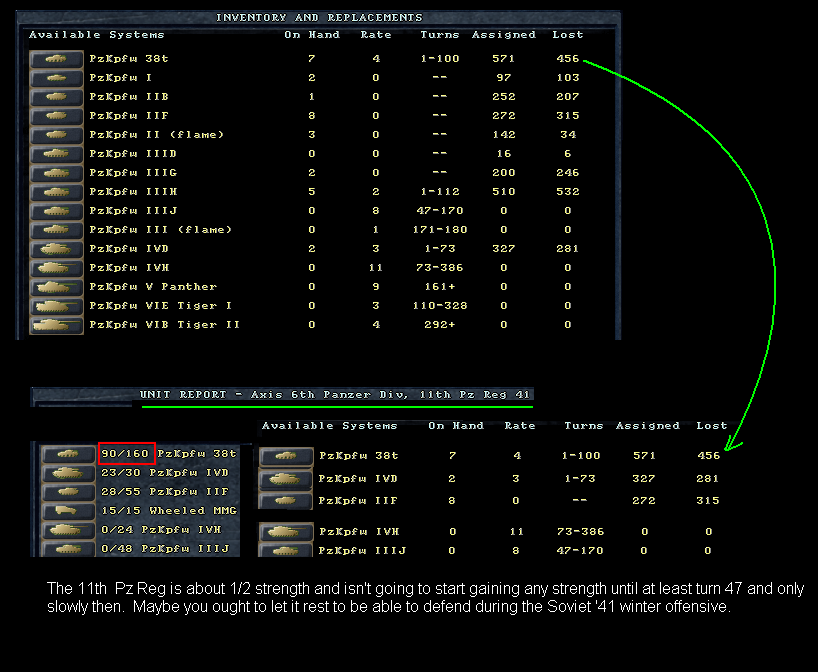This screenshot has width=818, height=672.
Task: Click the PzKpfw IIF tank icon in inventory
Action: [56, 116]
